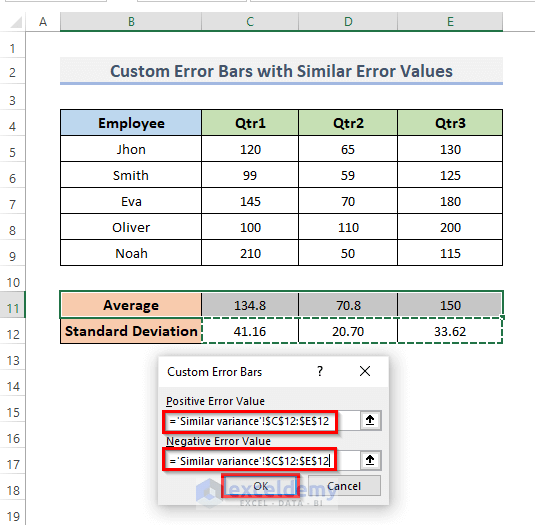Select Oliver's Qtr3 value 200
Screen dimensions: 535x525
tap(450, 227)
